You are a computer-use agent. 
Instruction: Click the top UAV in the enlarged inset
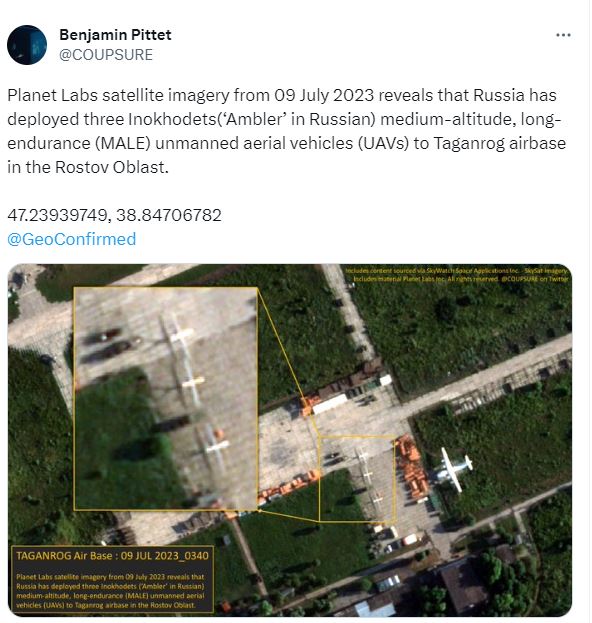click(178, 335)
